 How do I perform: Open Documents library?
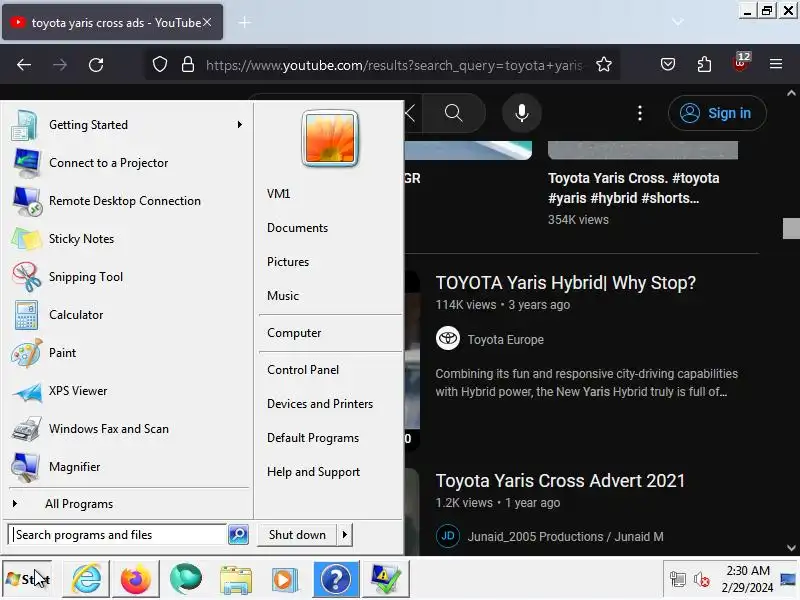(297, 228)
